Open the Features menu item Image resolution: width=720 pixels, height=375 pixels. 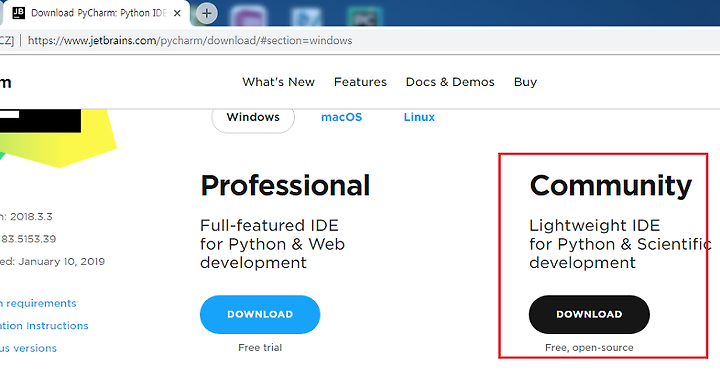click(x=360, y=82)
